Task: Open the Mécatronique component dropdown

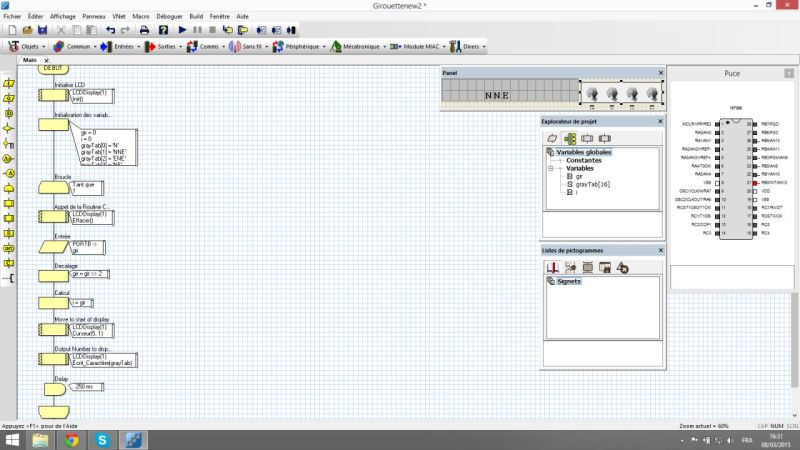Action: [x=359, y=46]
